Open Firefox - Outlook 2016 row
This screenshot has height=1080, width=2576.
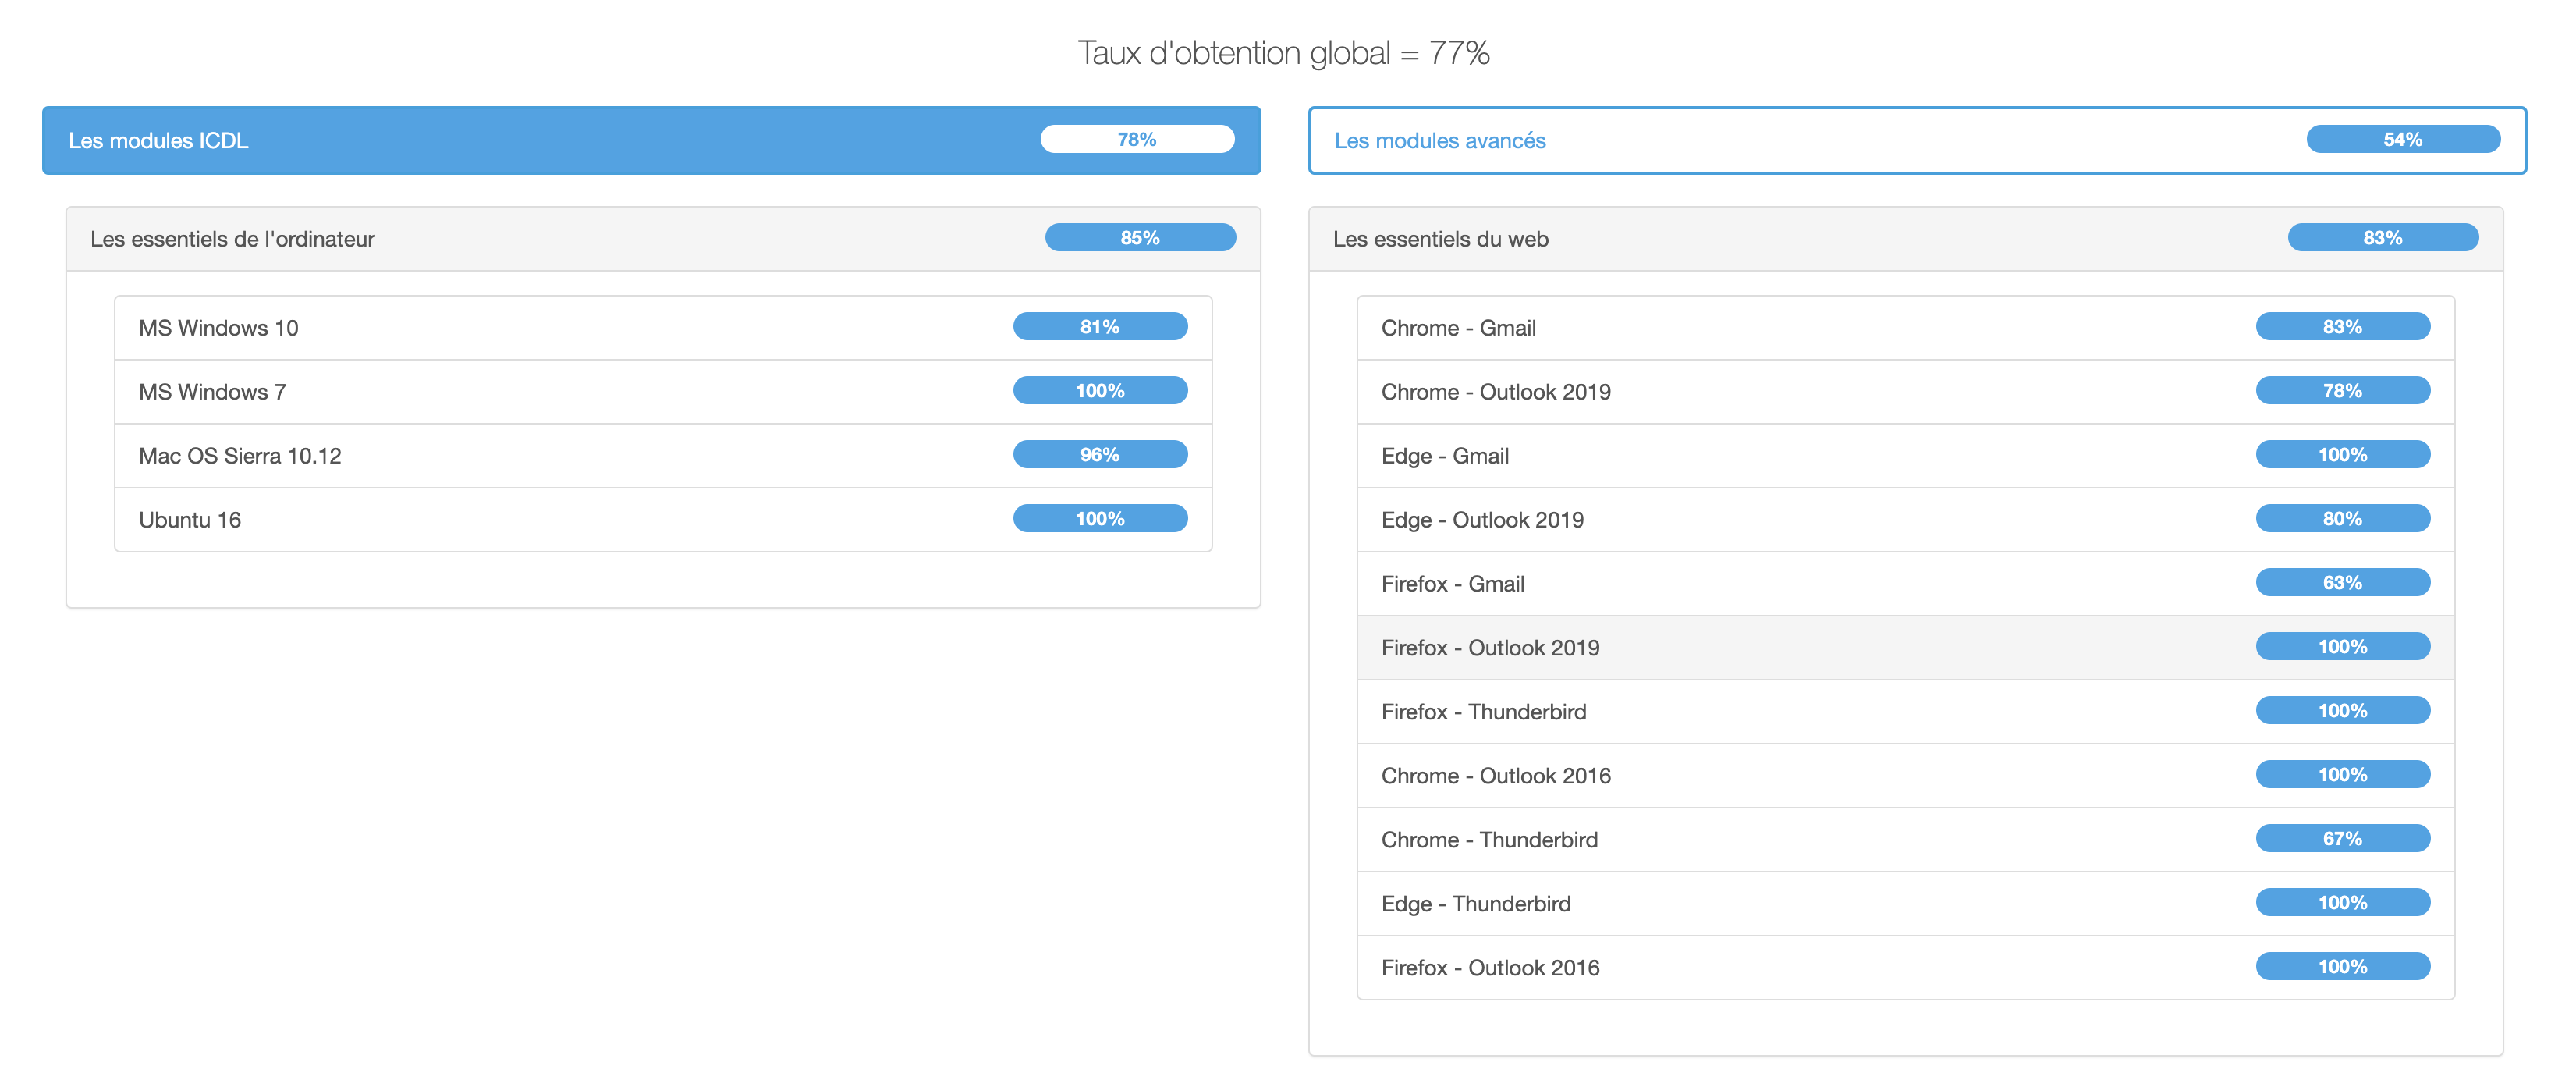tap(1489, 968)
